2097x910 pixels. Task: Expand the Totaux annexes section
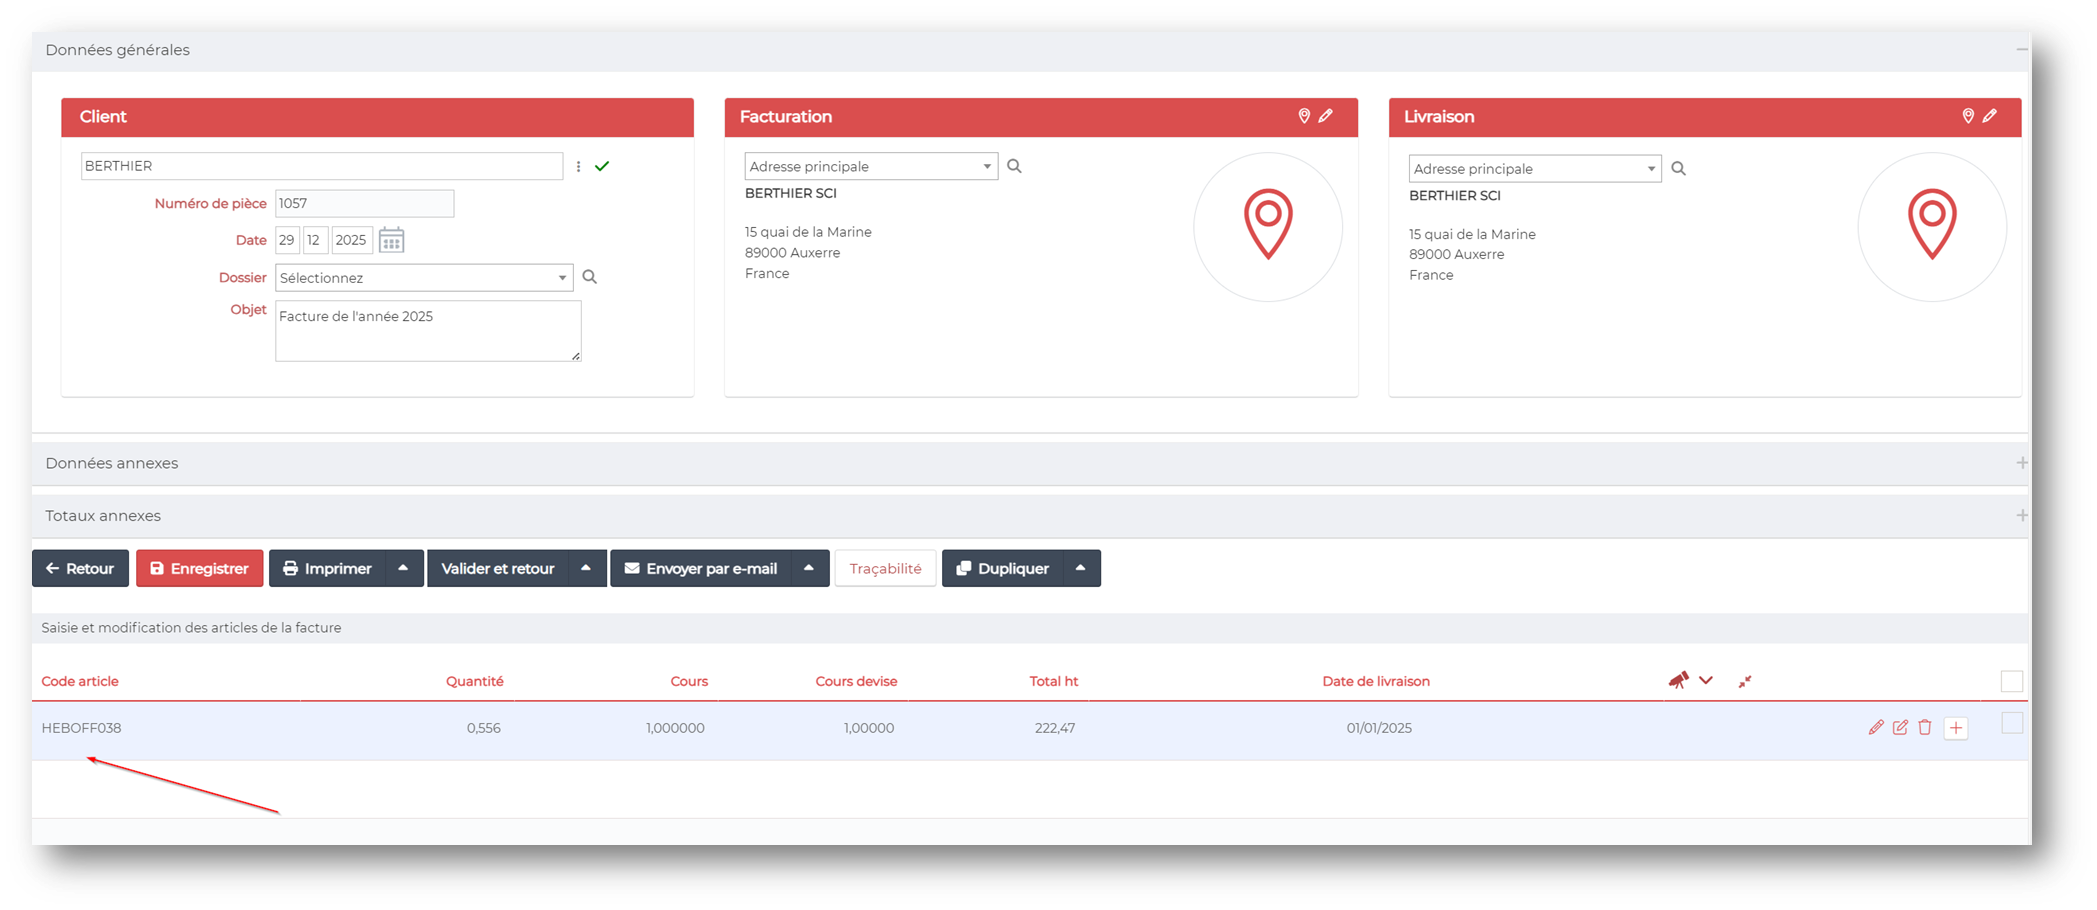point(2022,516)
